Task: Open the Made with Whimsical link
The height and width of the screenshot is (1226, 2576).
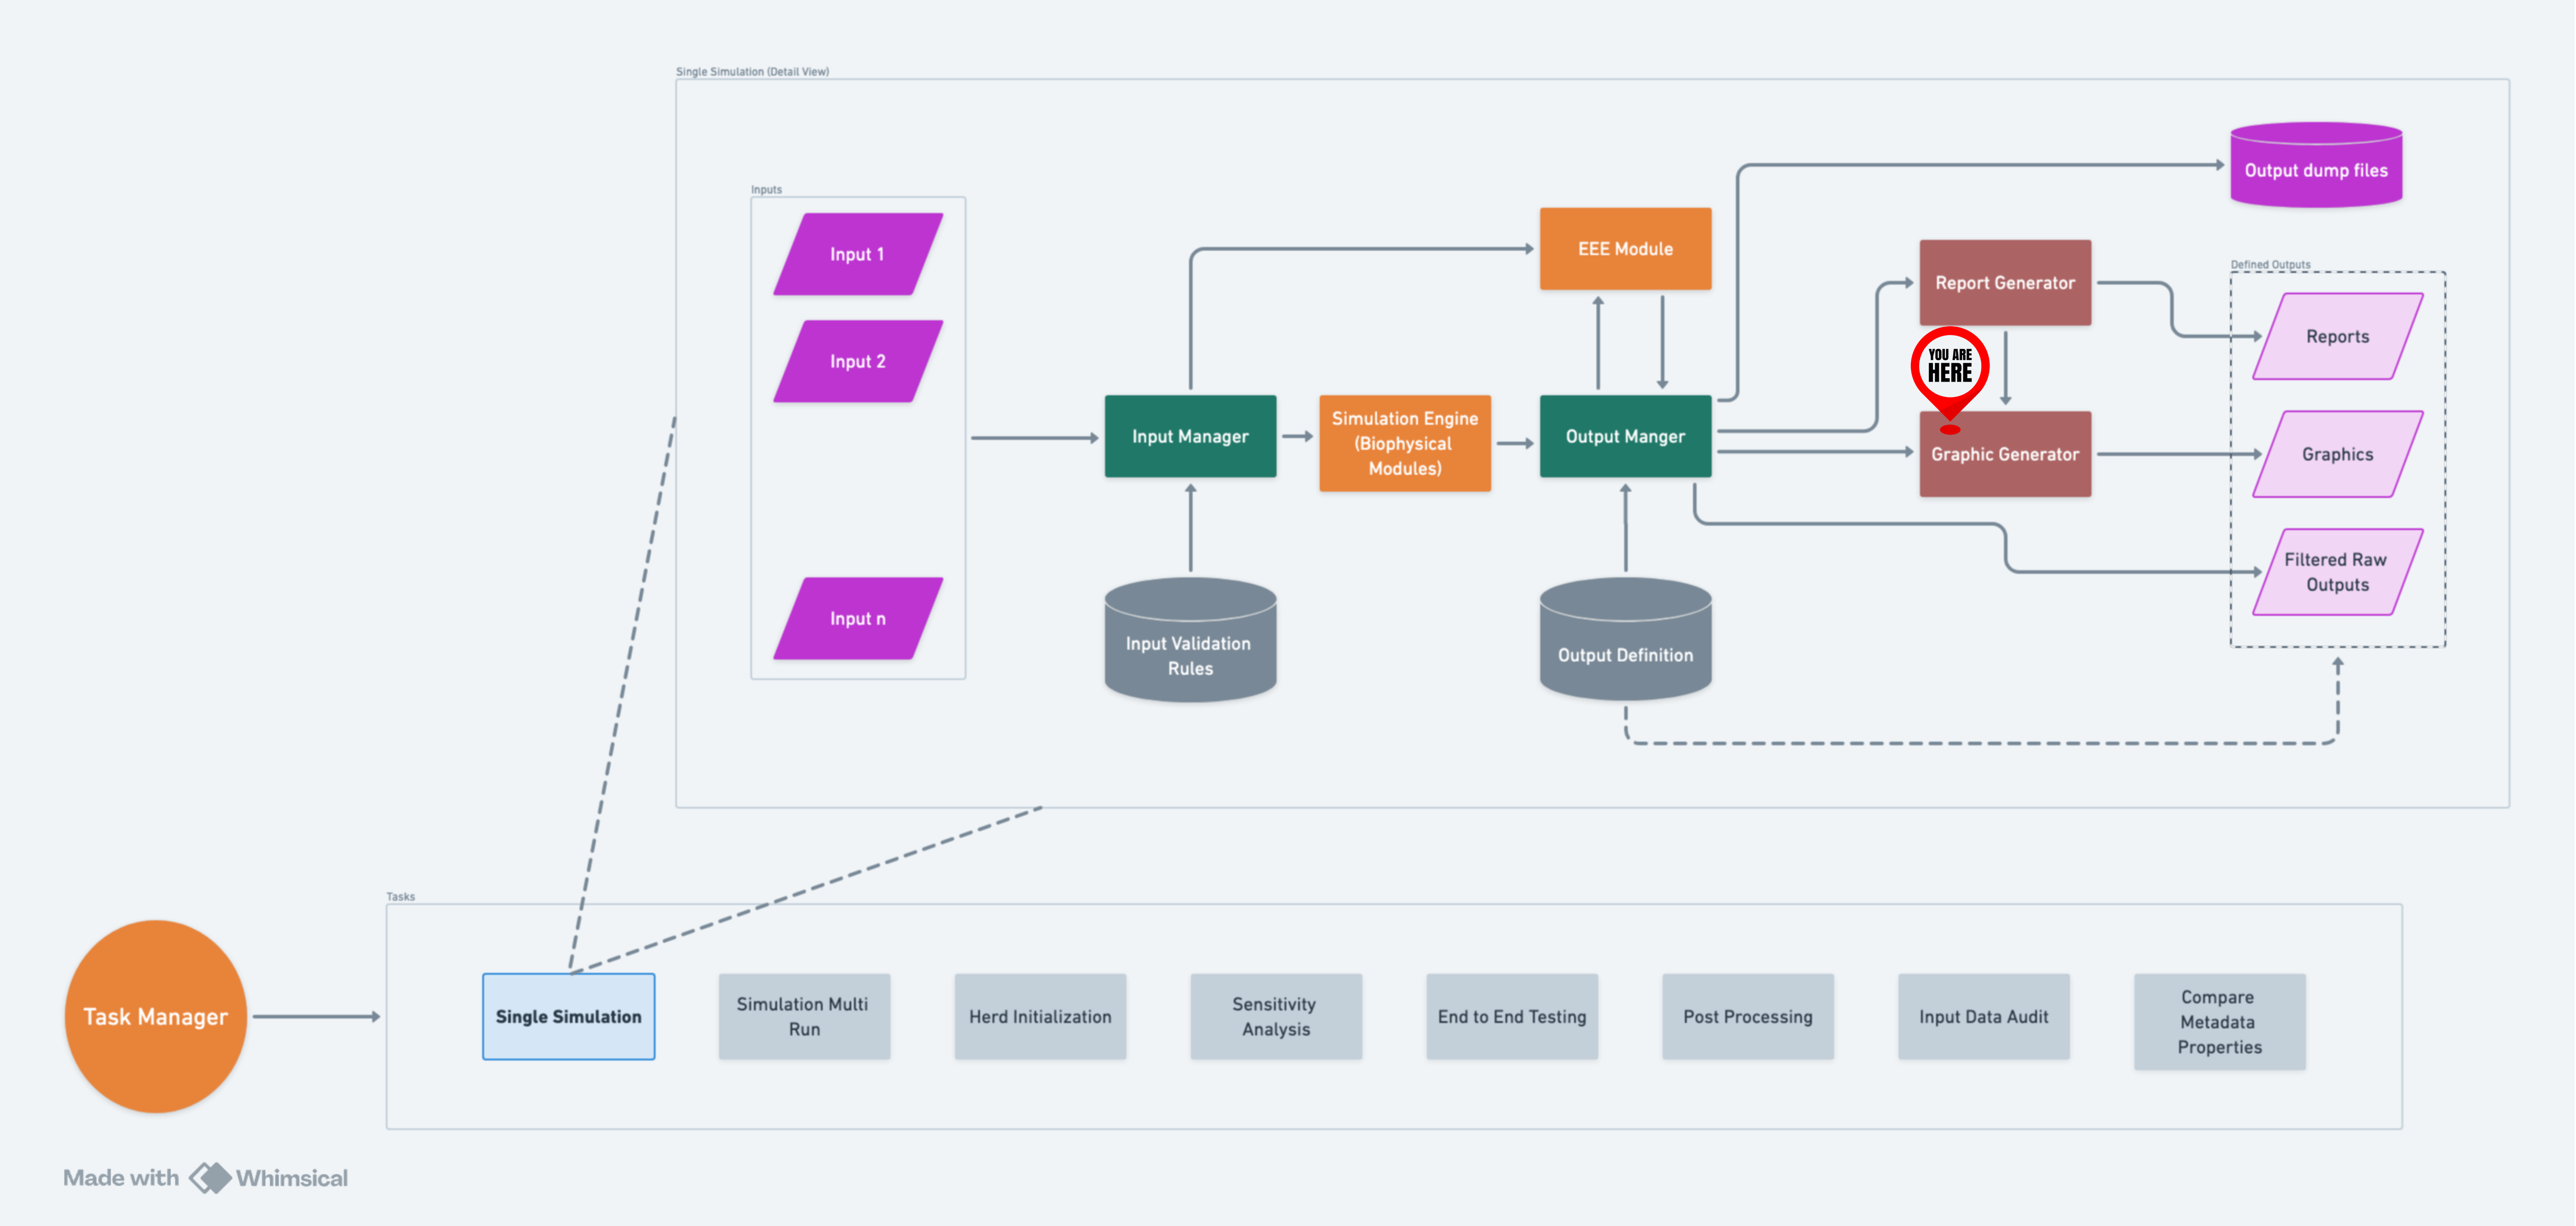Action: click(206, 1178)
